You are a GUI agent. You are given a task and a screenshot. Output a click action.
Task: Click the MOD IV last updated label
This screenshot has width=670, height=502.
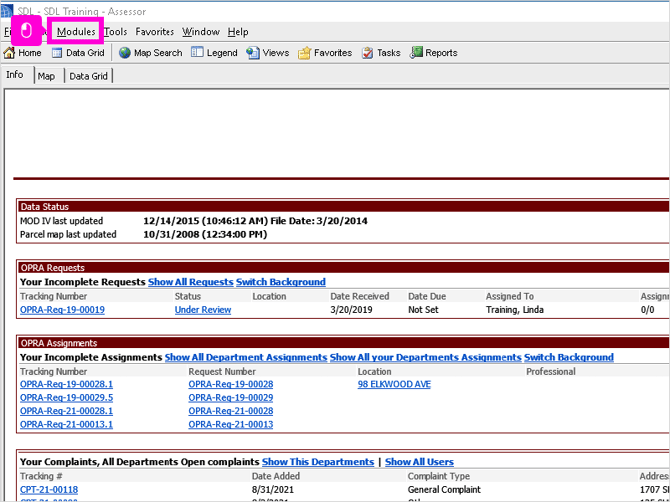[62, 221]
